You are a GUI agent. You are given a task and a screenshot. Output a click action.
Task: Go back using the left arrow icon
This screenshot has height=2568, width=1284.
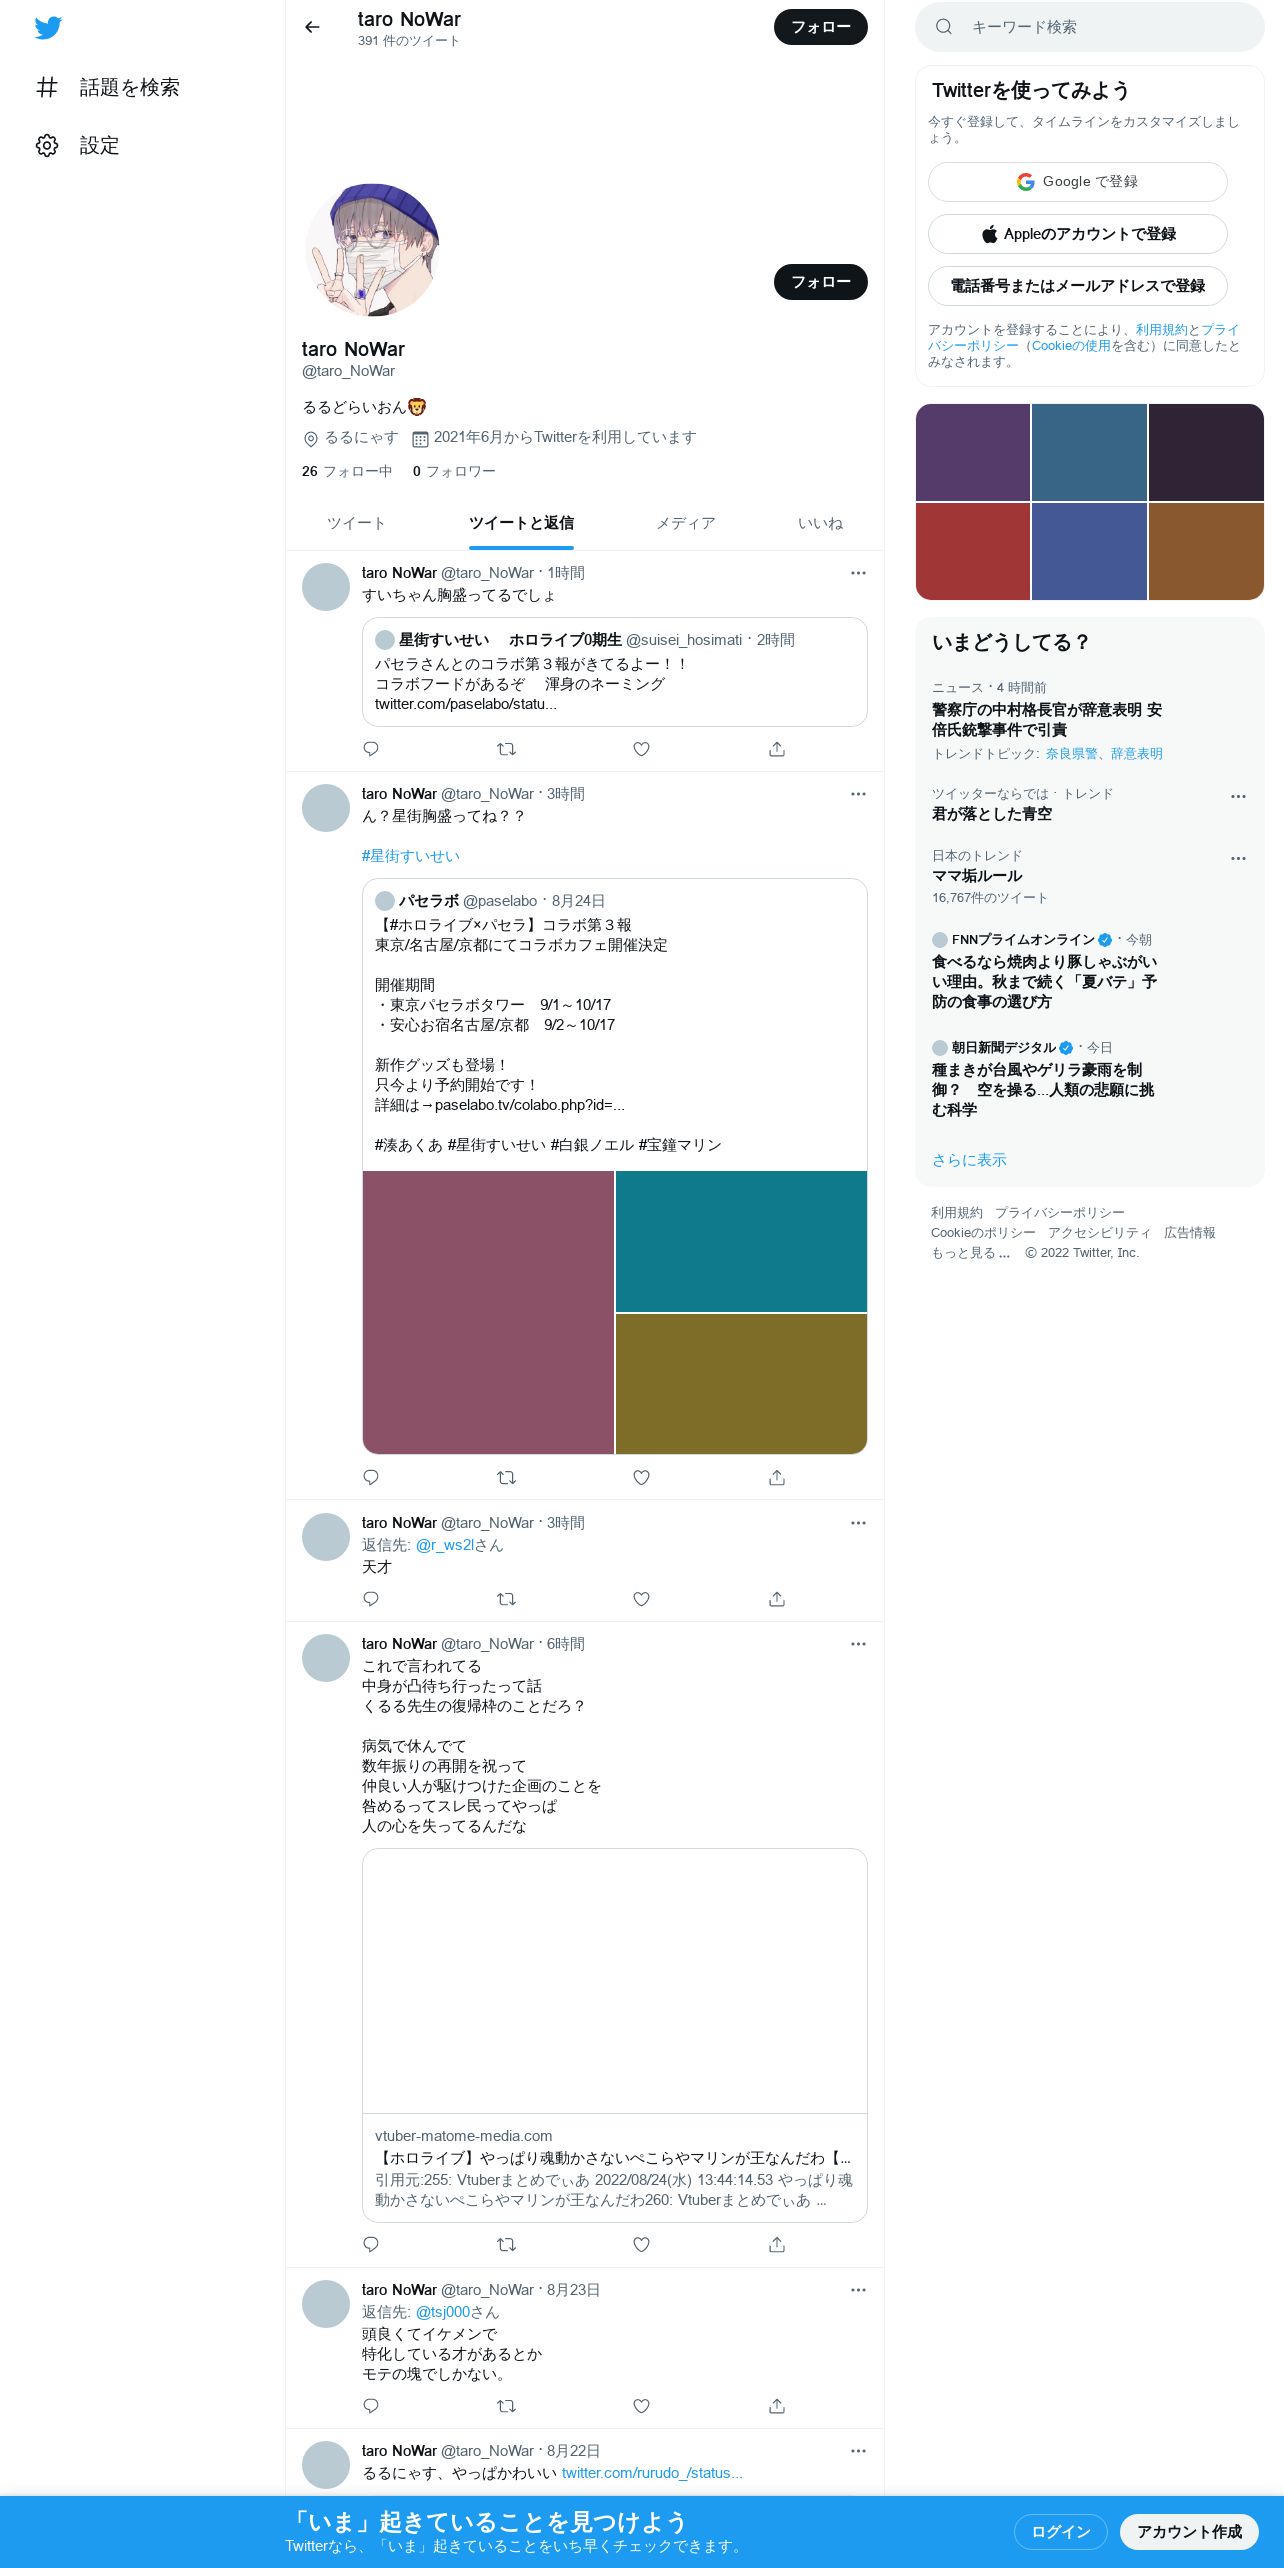click(312, 27)
